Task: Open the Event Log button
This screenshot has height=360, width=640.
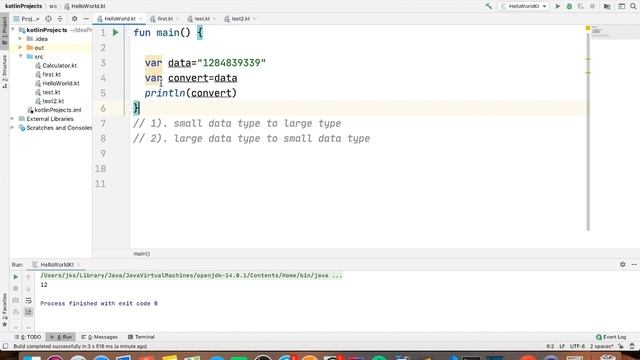Action: [x=611, y=337]
